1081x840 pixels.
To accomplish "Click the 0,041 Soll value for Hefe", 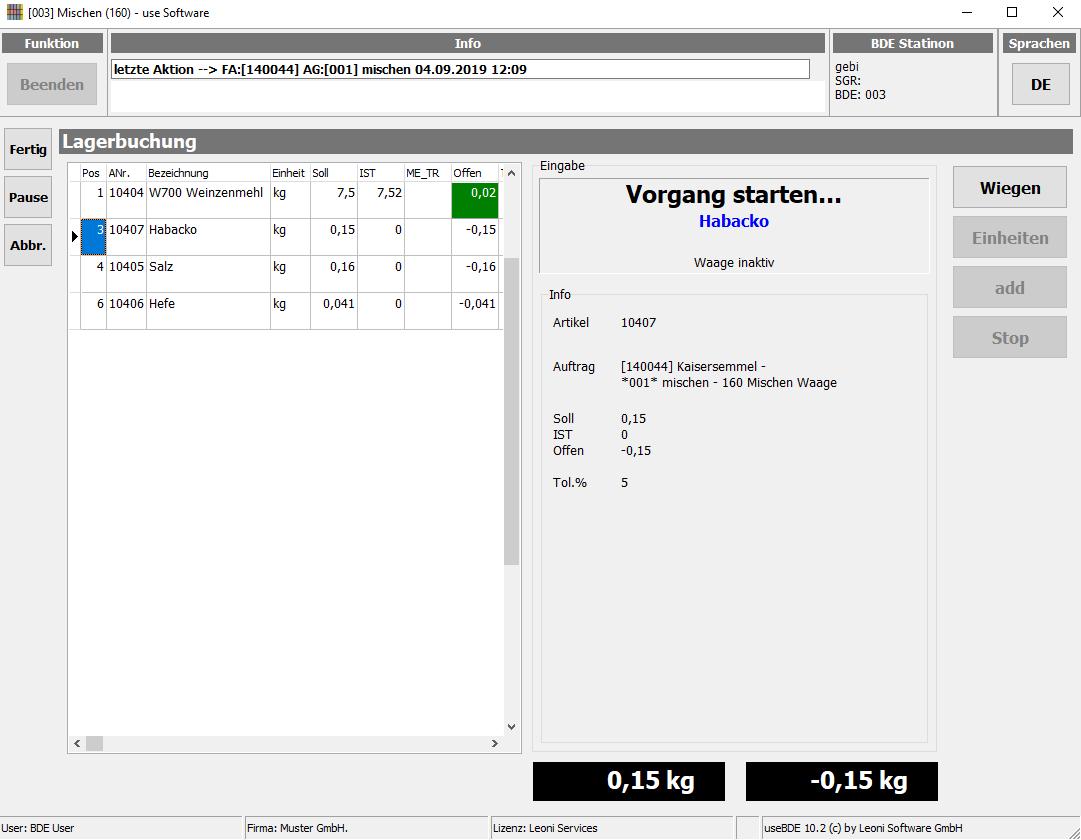I will (x=339, y=303).
